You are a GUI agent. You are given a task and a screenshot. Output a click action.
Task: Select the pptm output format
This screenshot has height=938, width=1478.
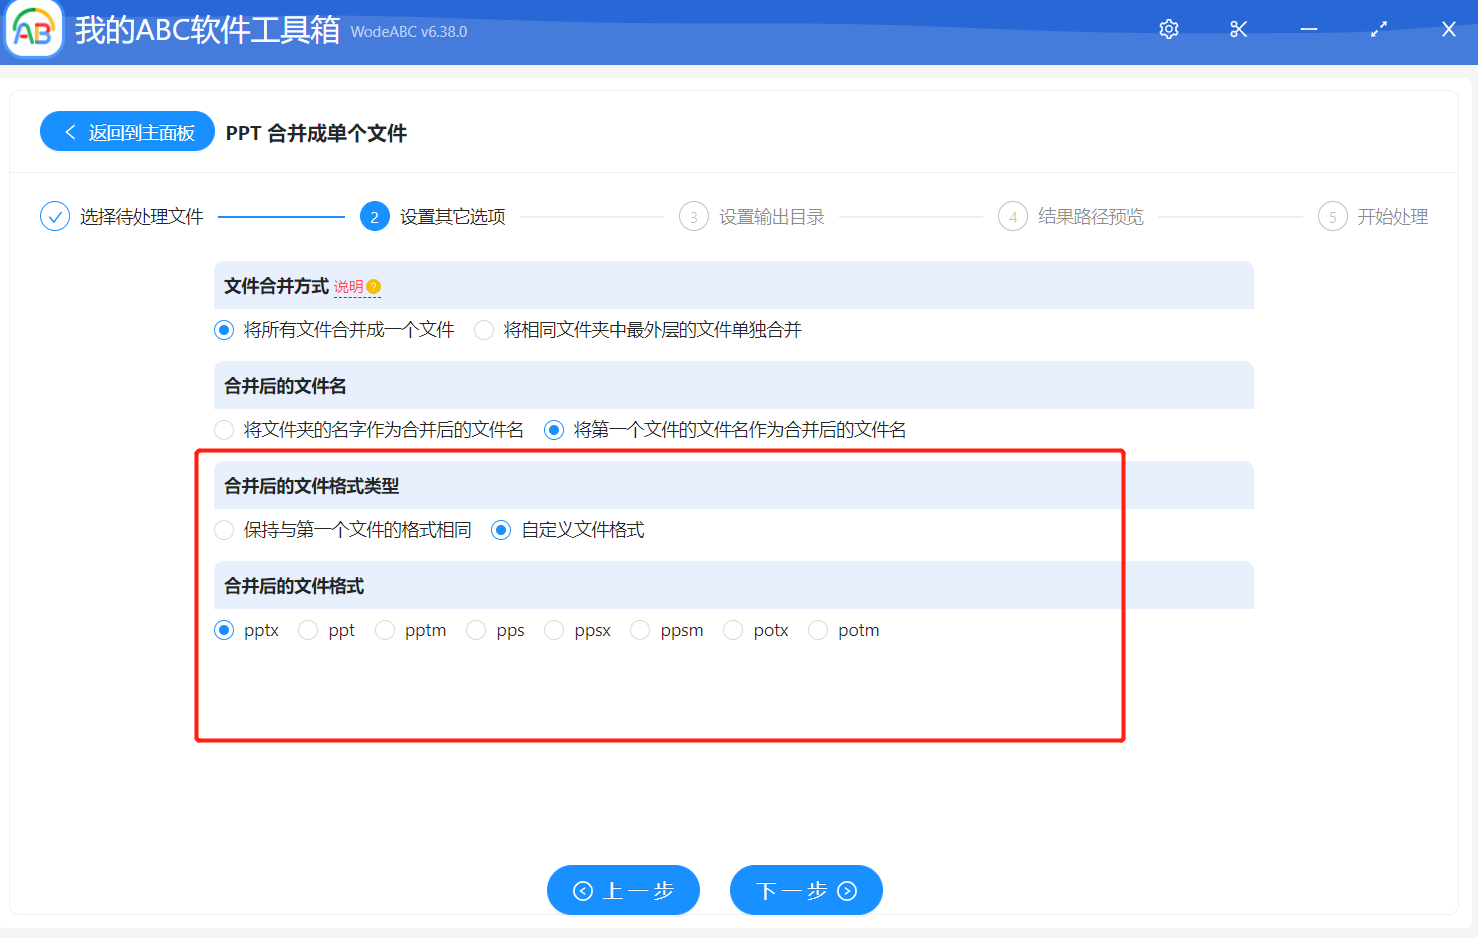pos(385,630)
